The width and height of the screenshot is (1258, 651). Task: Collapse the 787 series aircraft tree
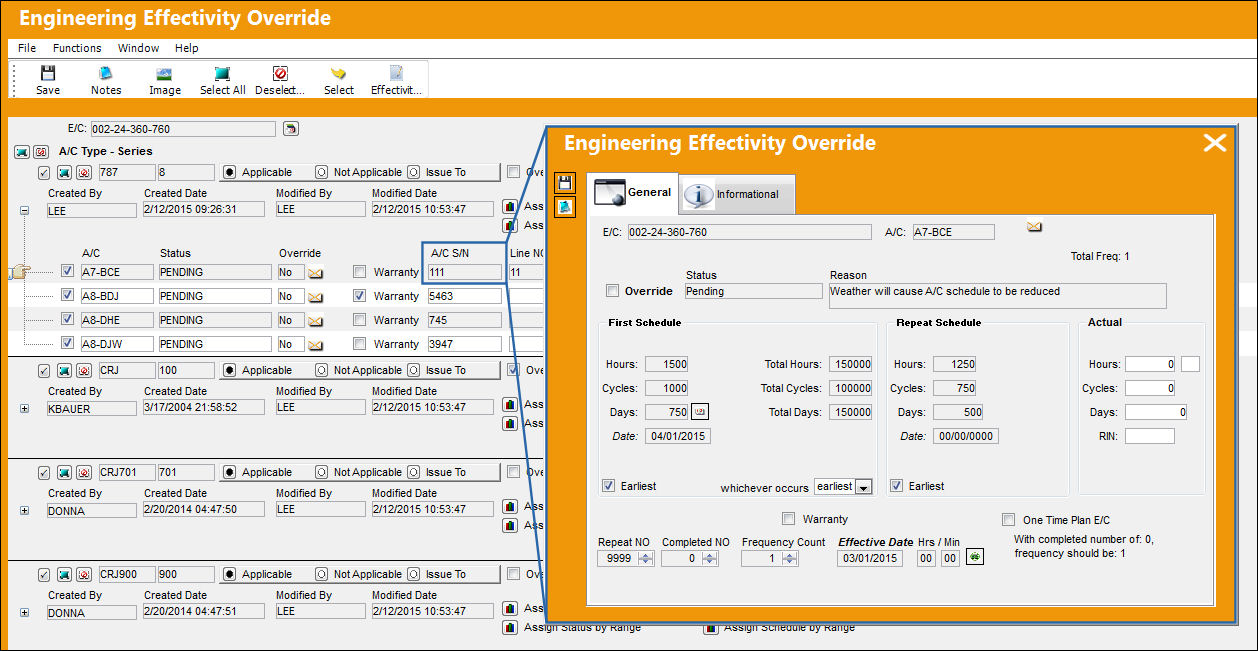[24, 211]
